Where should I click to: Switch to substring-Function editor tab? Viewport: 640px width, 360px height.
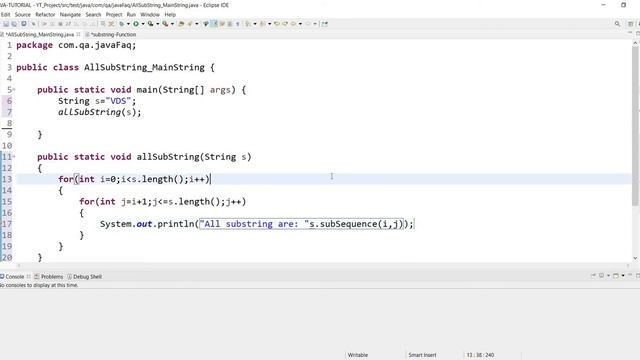coord(111,34)
